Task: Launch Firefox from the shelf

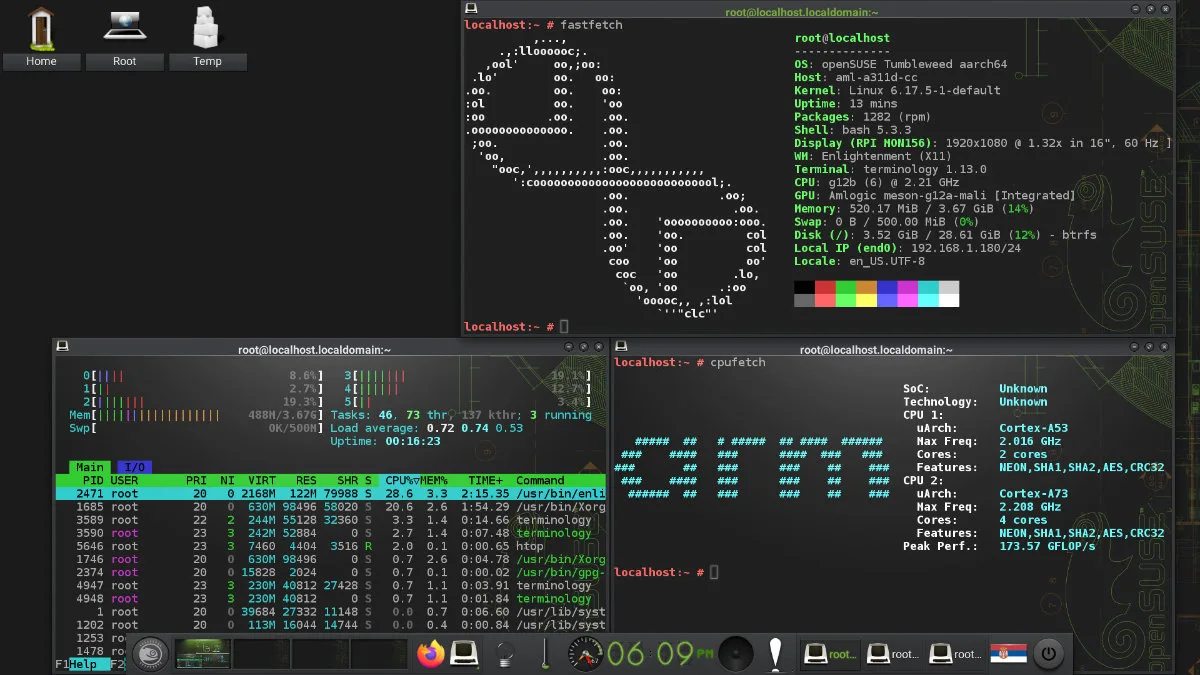Action: click(431, 654)
